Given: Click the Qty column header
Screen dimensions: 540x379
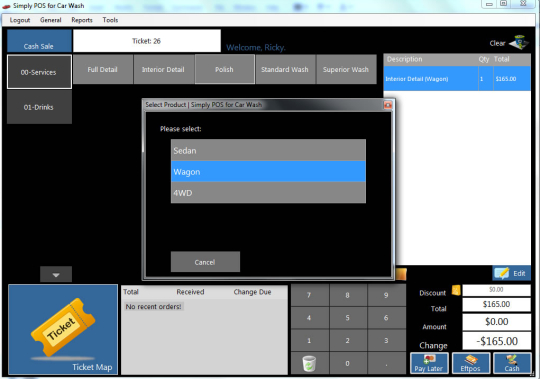Looking at the screenshot, I should (x=484, y=59).
